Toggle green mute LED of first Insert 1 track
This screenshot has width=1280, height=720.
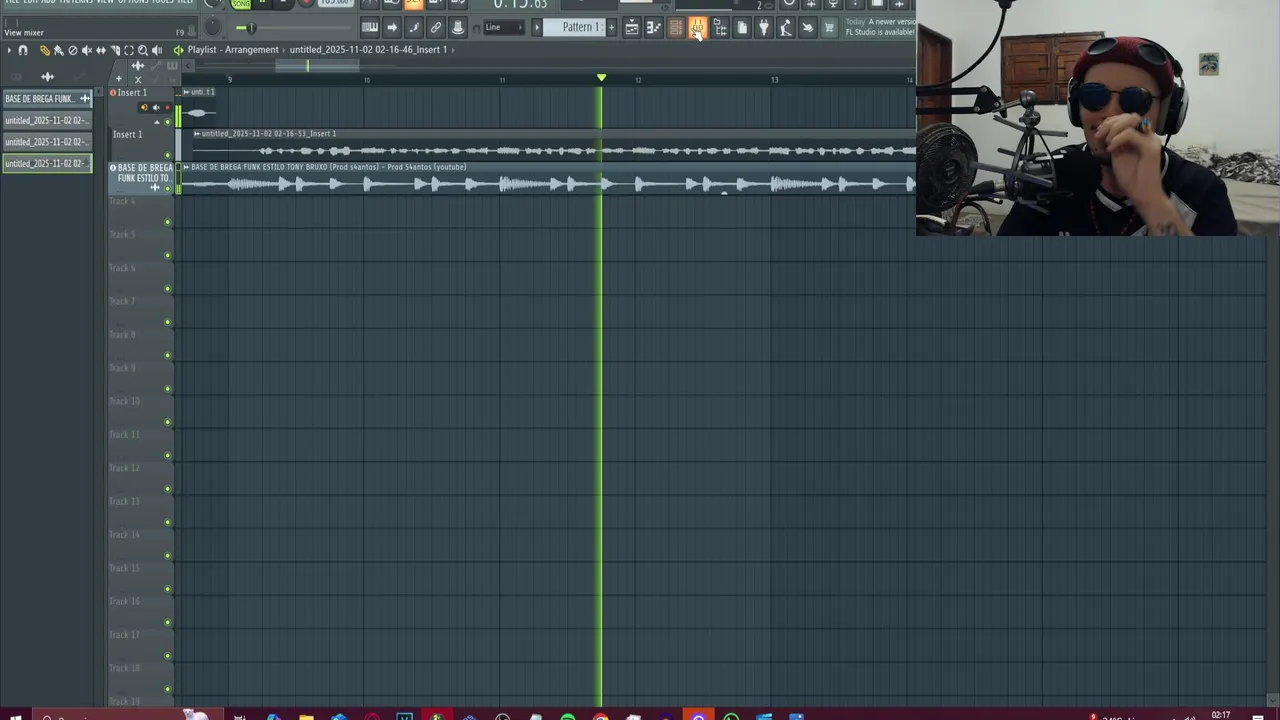(167, 122)
